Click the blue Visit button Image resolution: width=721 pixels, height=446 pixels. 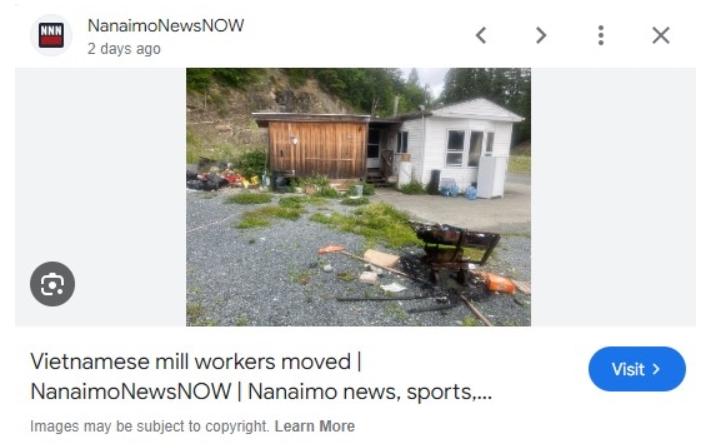(637, 369)
